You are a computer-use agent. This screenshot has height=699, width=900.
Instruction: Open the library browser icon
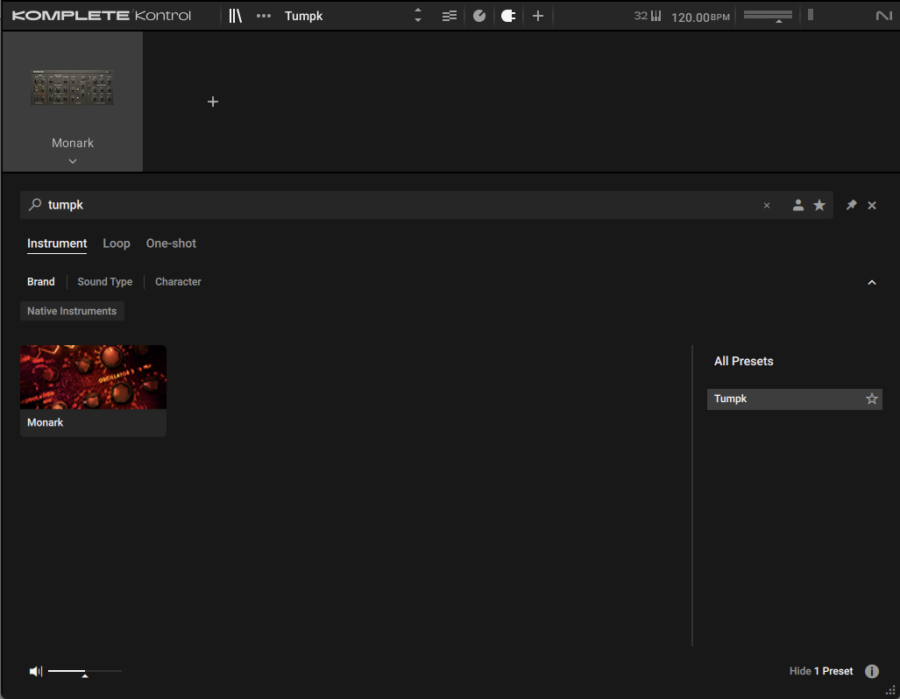(x=235, y=16)
